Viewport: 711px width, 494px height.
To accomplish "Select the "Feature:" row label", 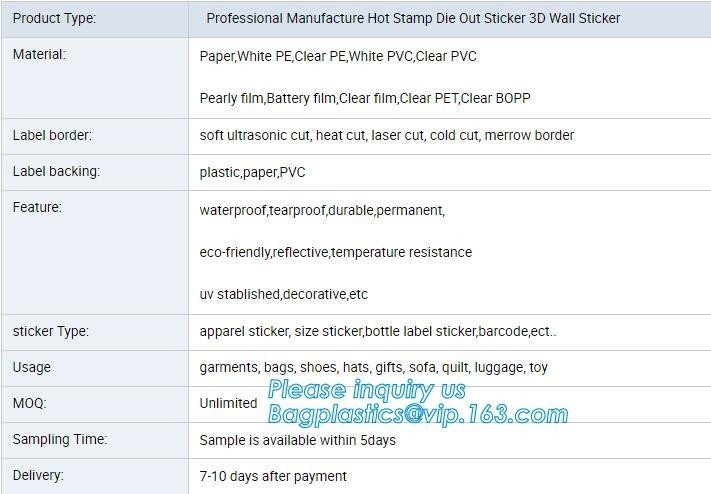I will (x=37, y=207).
